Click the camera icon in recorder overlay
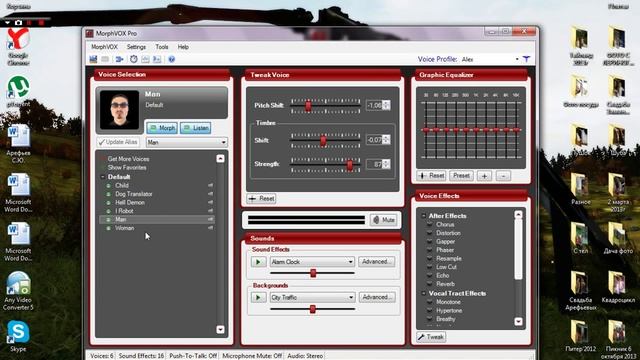This screenshot has height=360, width=640. point(18,22)
